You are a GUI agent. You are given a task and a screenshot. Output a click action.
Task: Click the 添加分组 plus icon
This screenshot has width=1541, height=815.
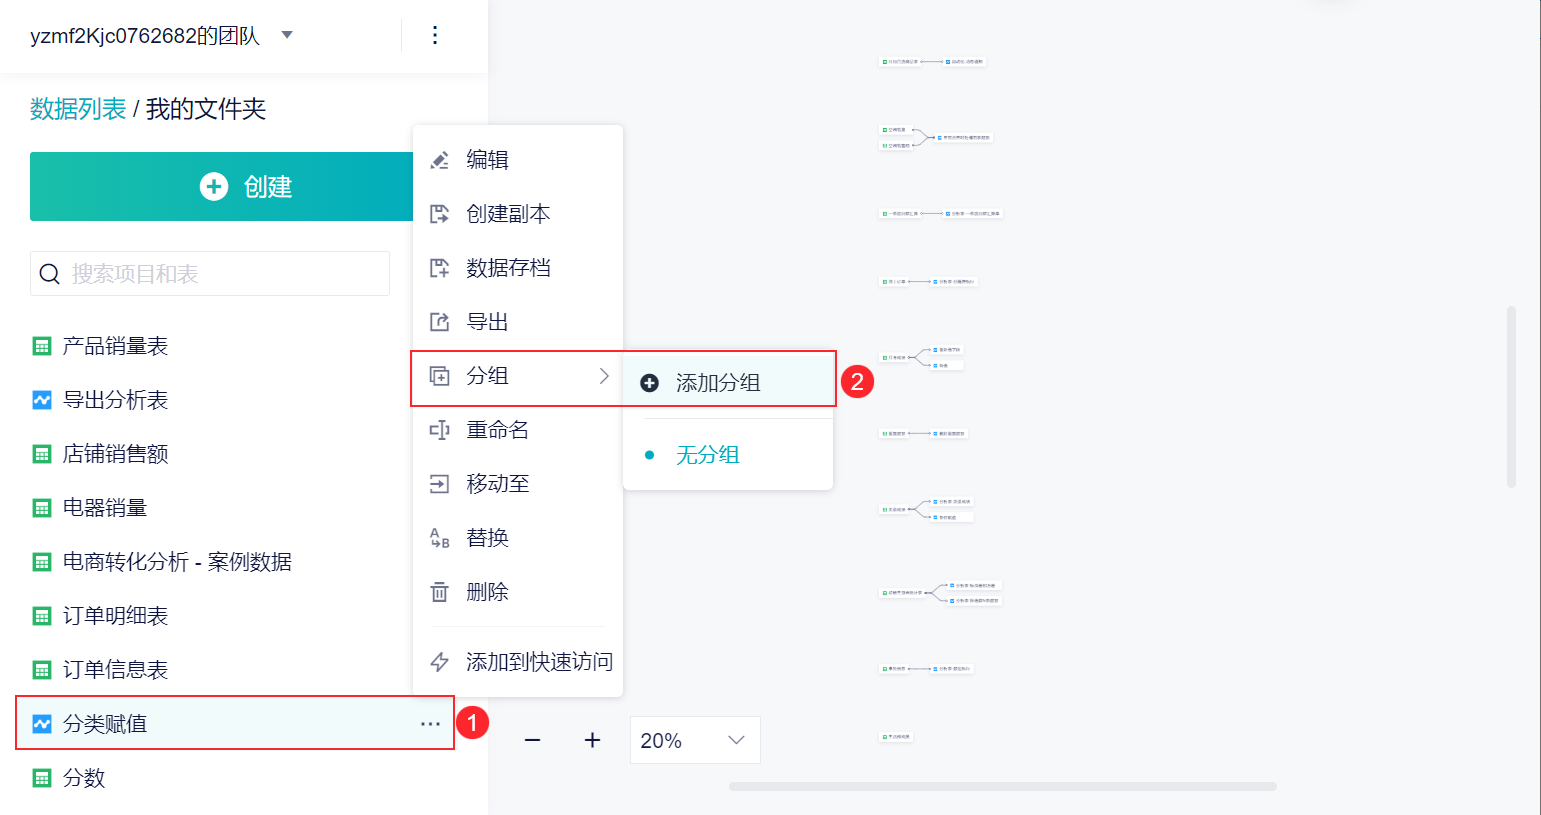point(649,383)
